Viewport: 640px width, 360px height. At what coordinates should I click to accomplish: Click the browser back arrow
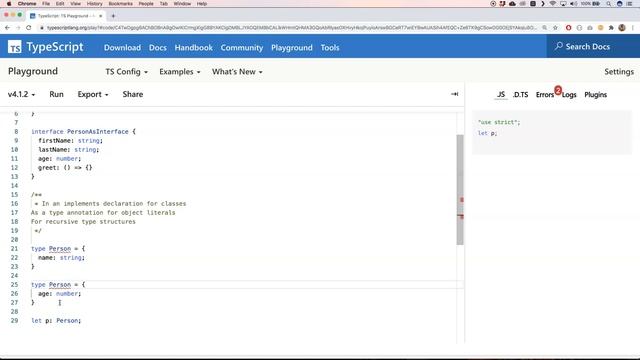pyautogui.click(x=7, y=28)
